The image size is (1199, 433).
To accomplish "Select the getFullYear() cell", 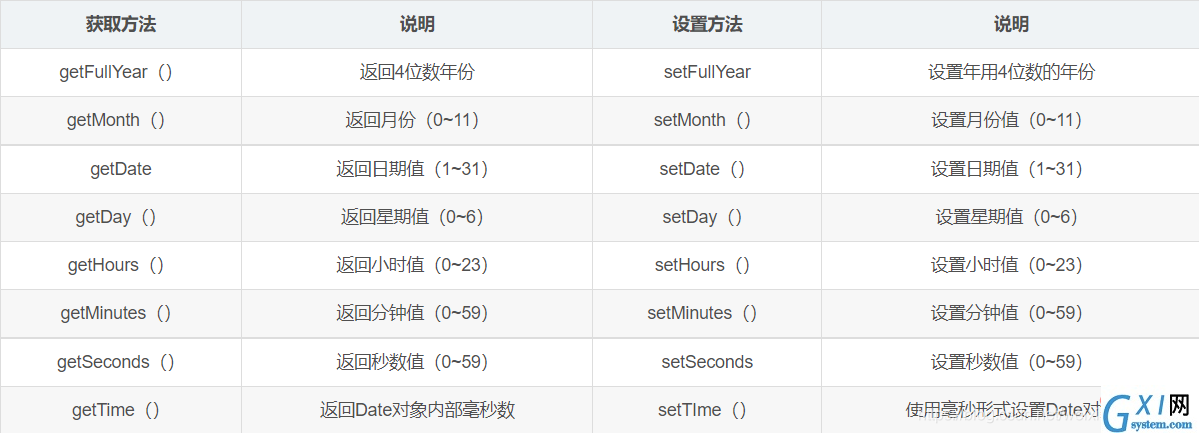I will [x=121, y=73].
